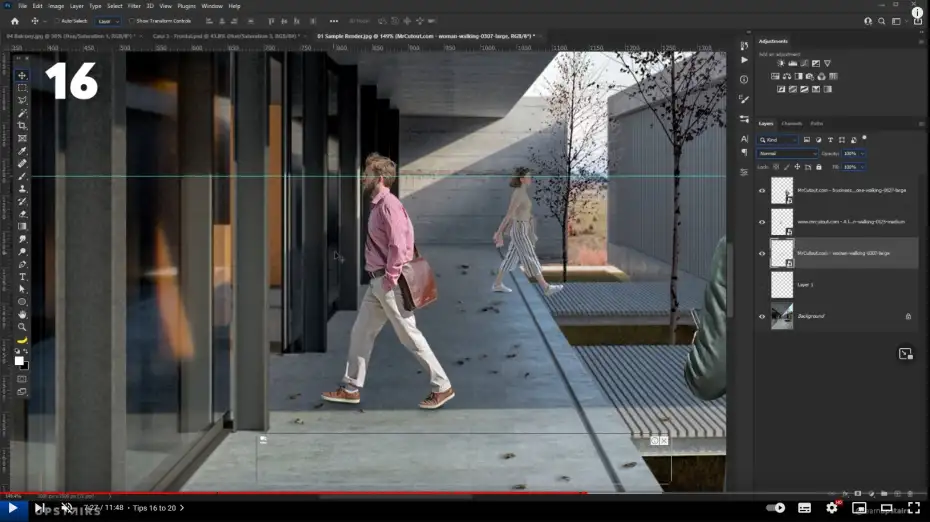Add a Levels adjustment
Screen dimensions: 930x522
click(x=792, y=63)
